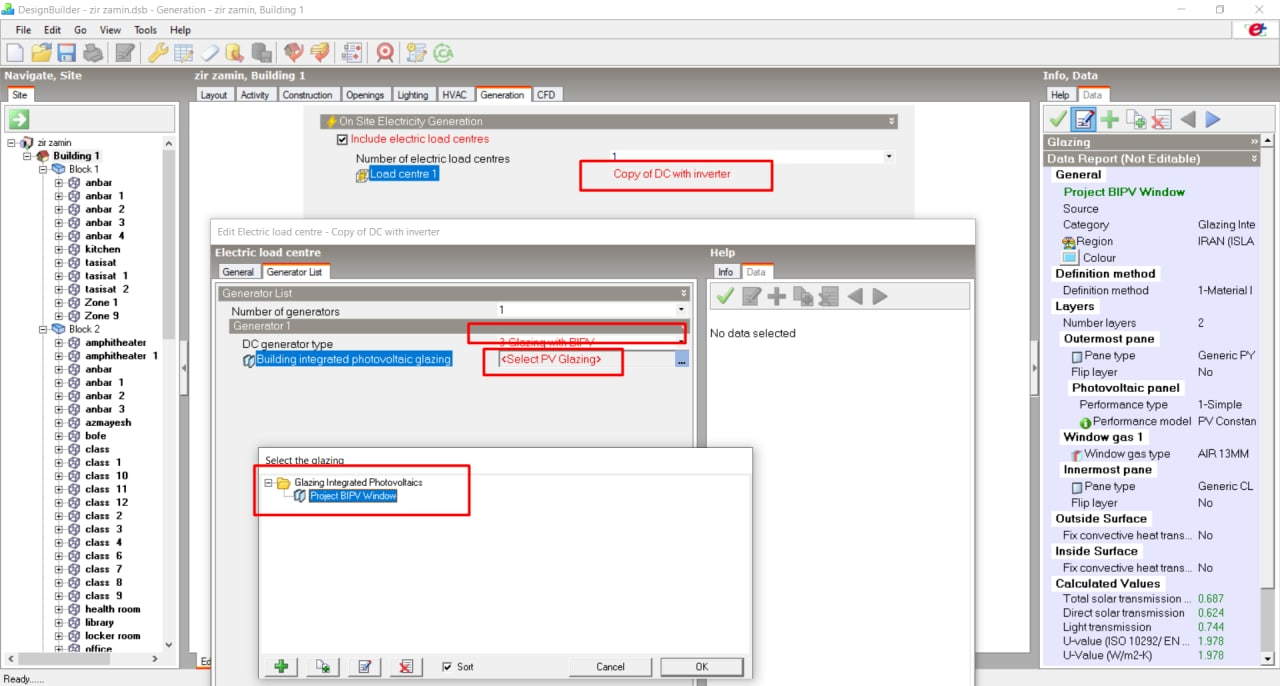Click the eraser icon in the toolbar
Screen dimensions: 1280x686
(x=209, y=52)
